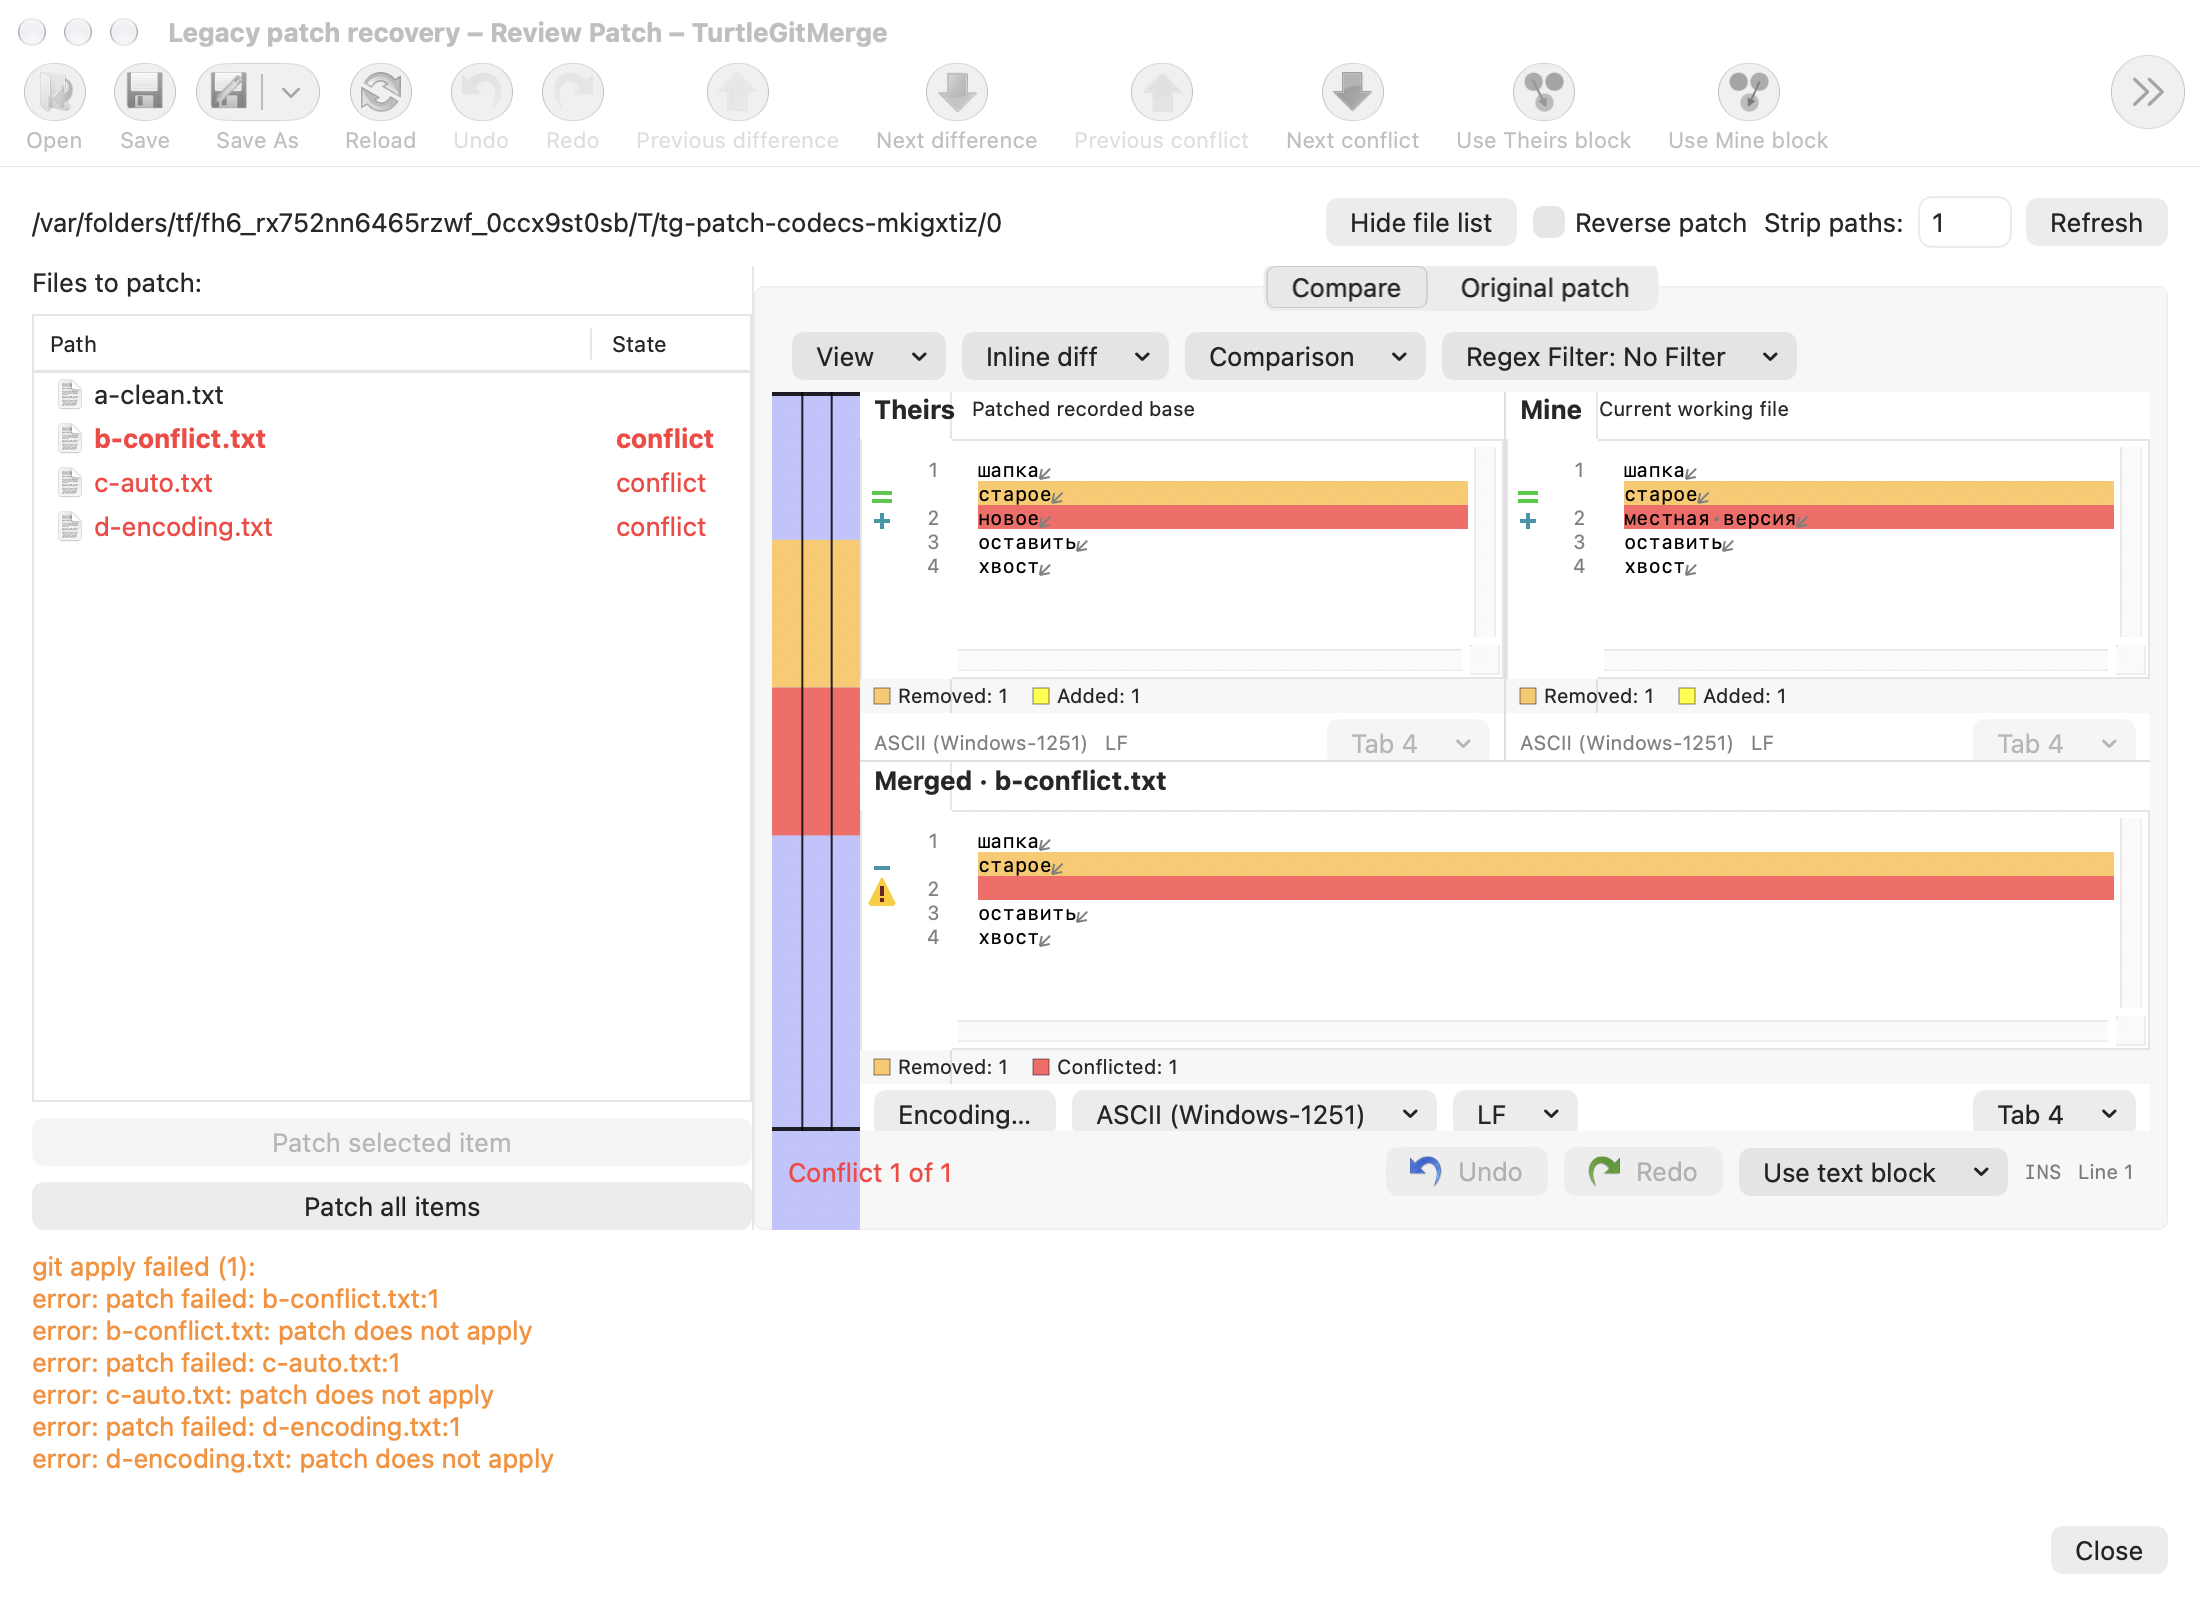Select c-auto.txt in file list
Screen dimensions: 2200x1606
tap(392, 483)
